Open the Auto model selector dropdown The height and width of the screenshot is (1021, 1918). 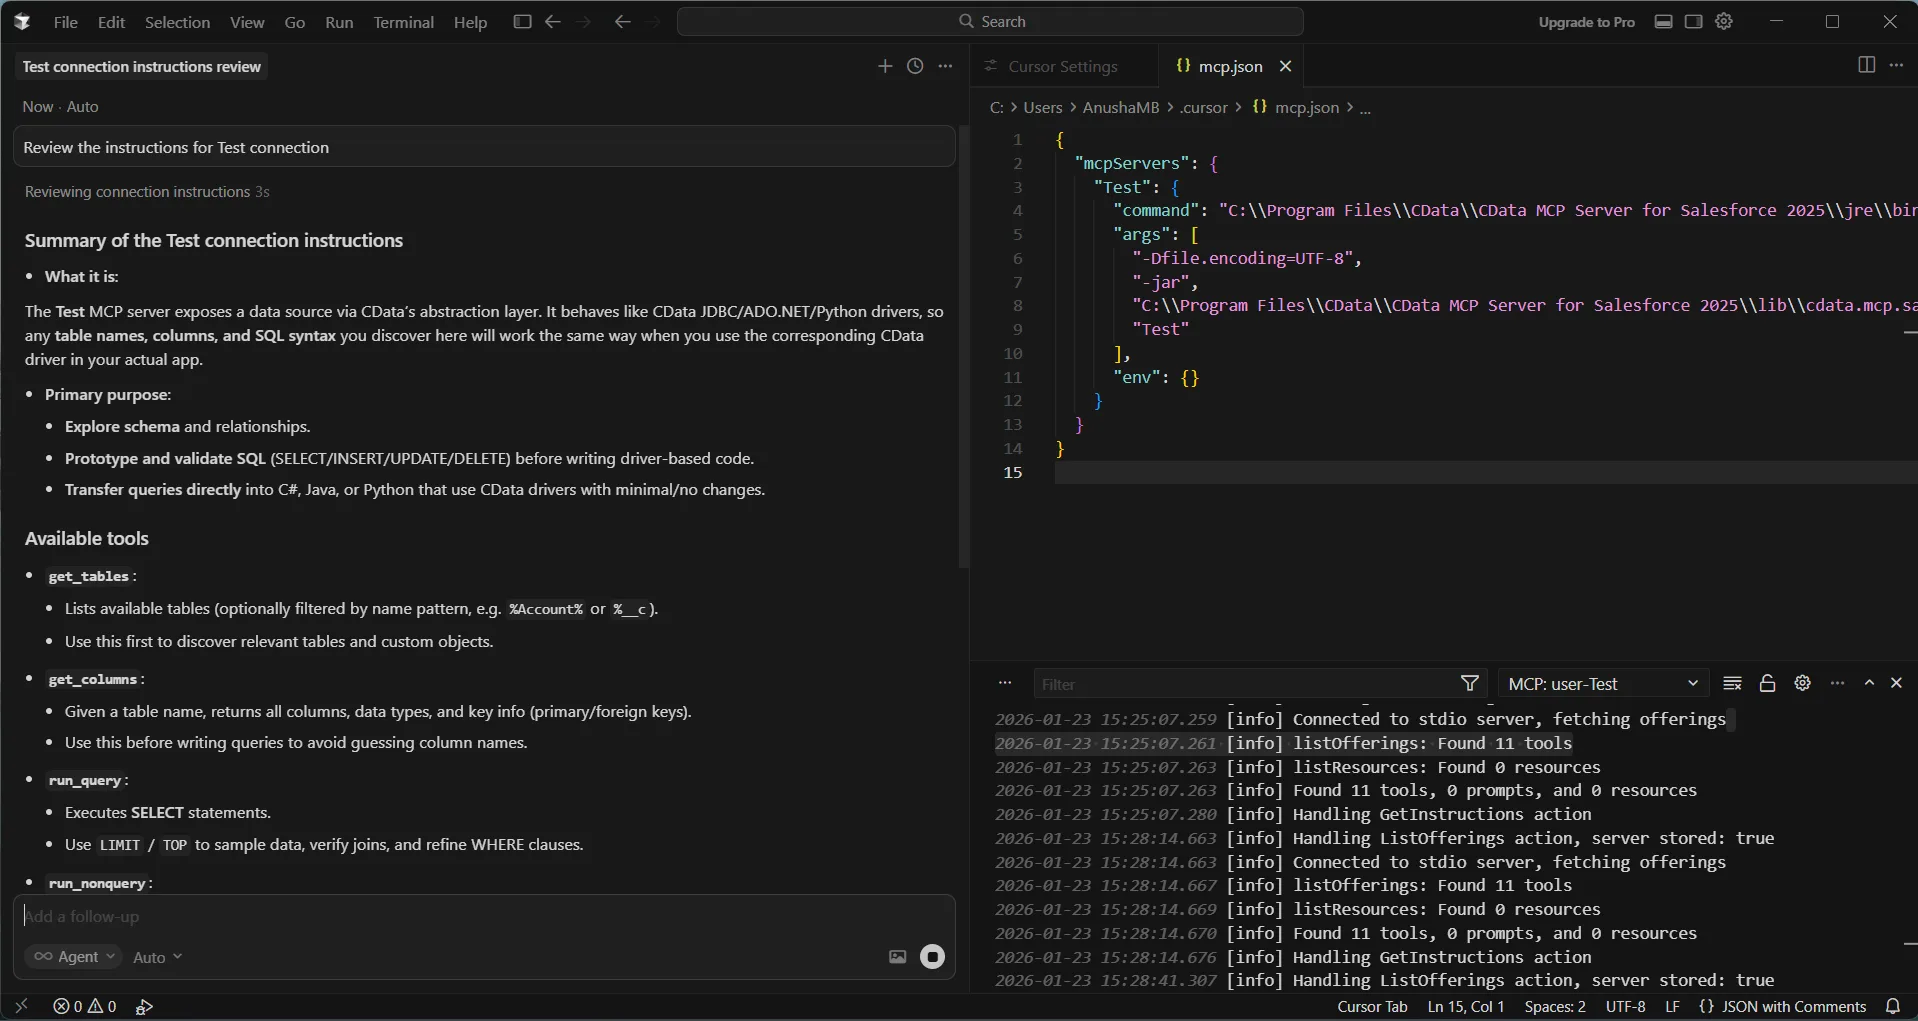click(157, 957)
